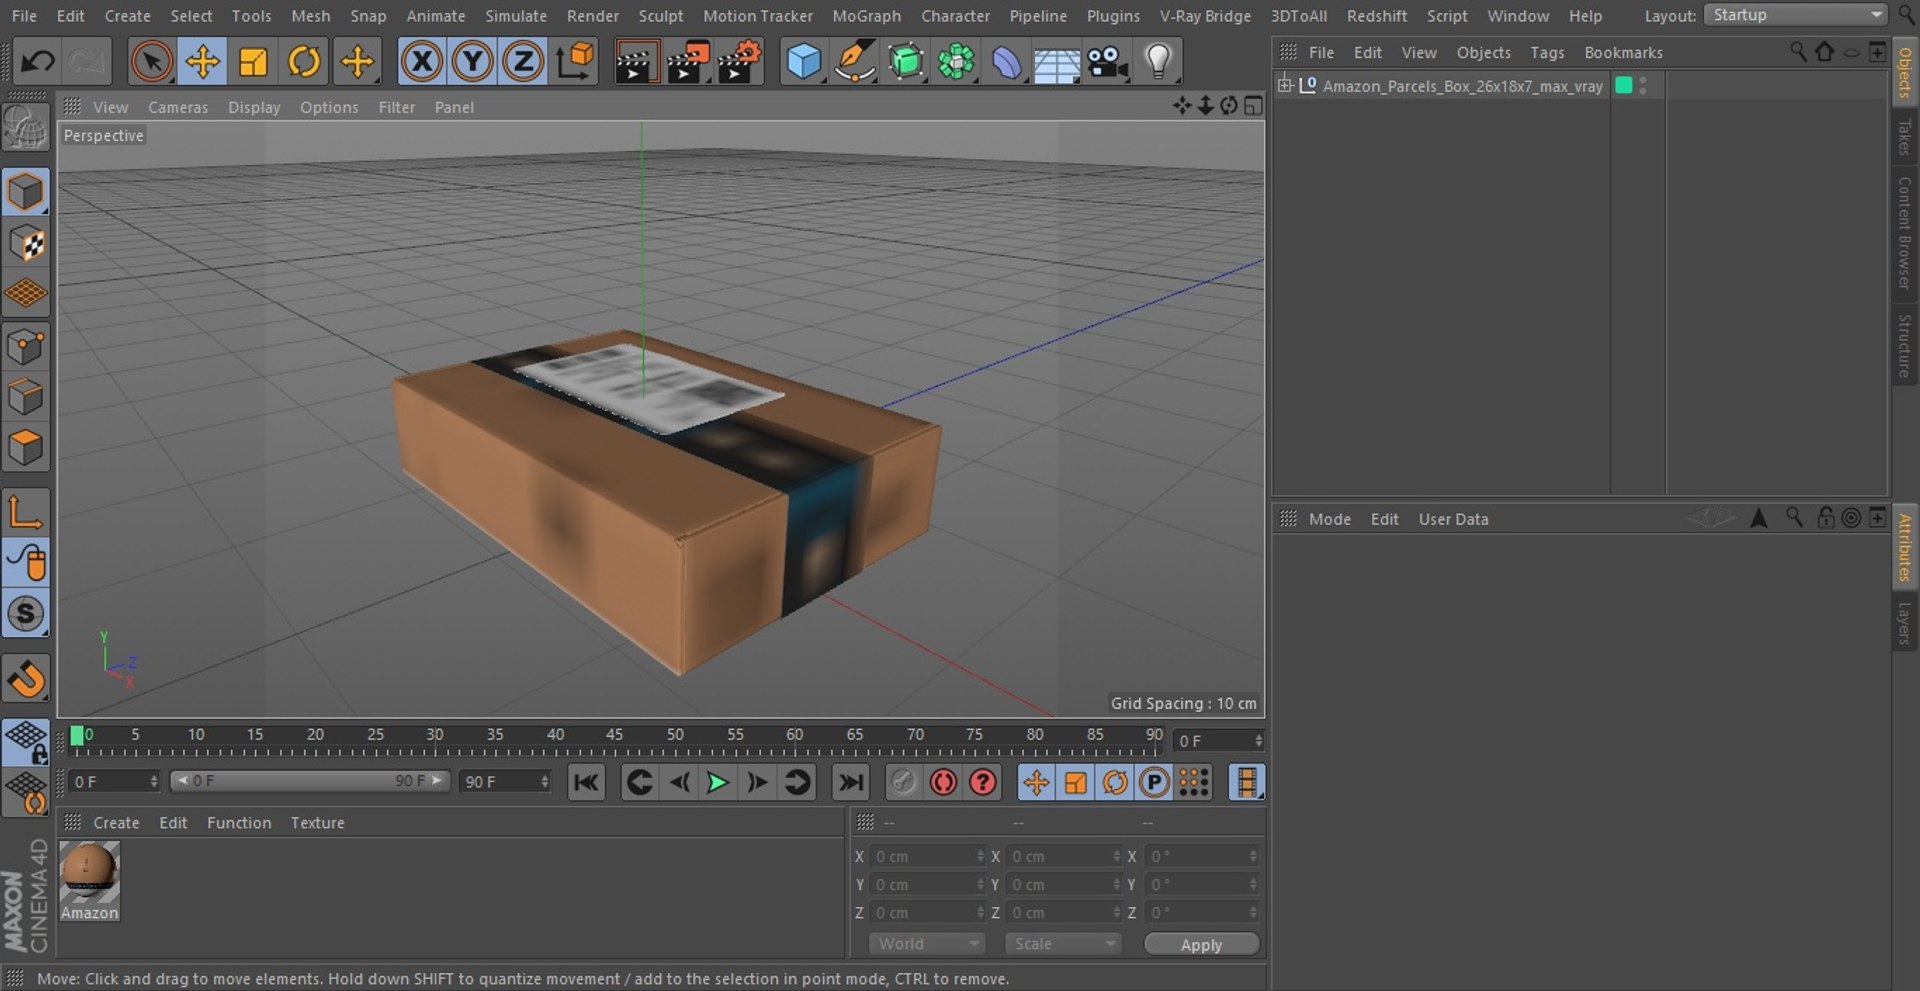
Task: Step to next frame
Action: coord(757,783)
